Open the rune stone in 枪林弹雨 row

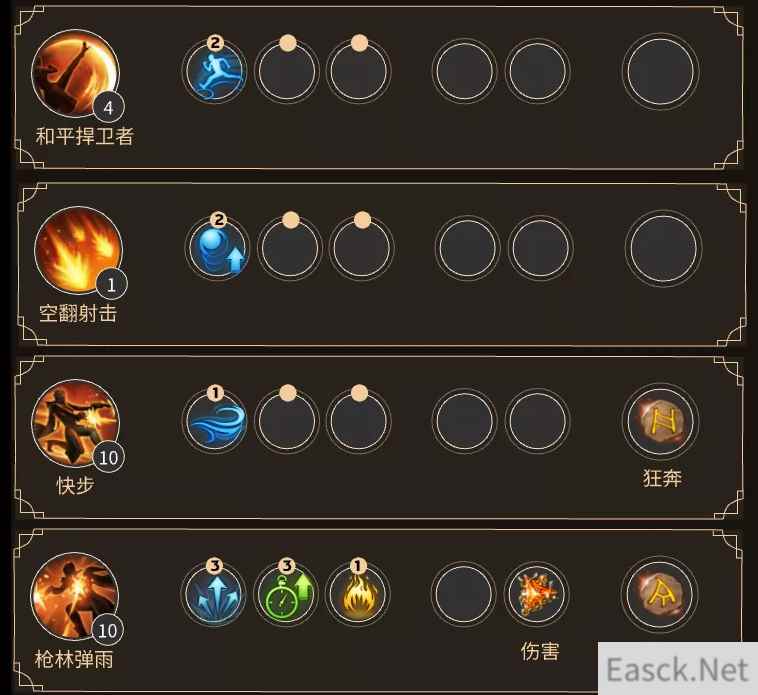[x=659, y=594]
